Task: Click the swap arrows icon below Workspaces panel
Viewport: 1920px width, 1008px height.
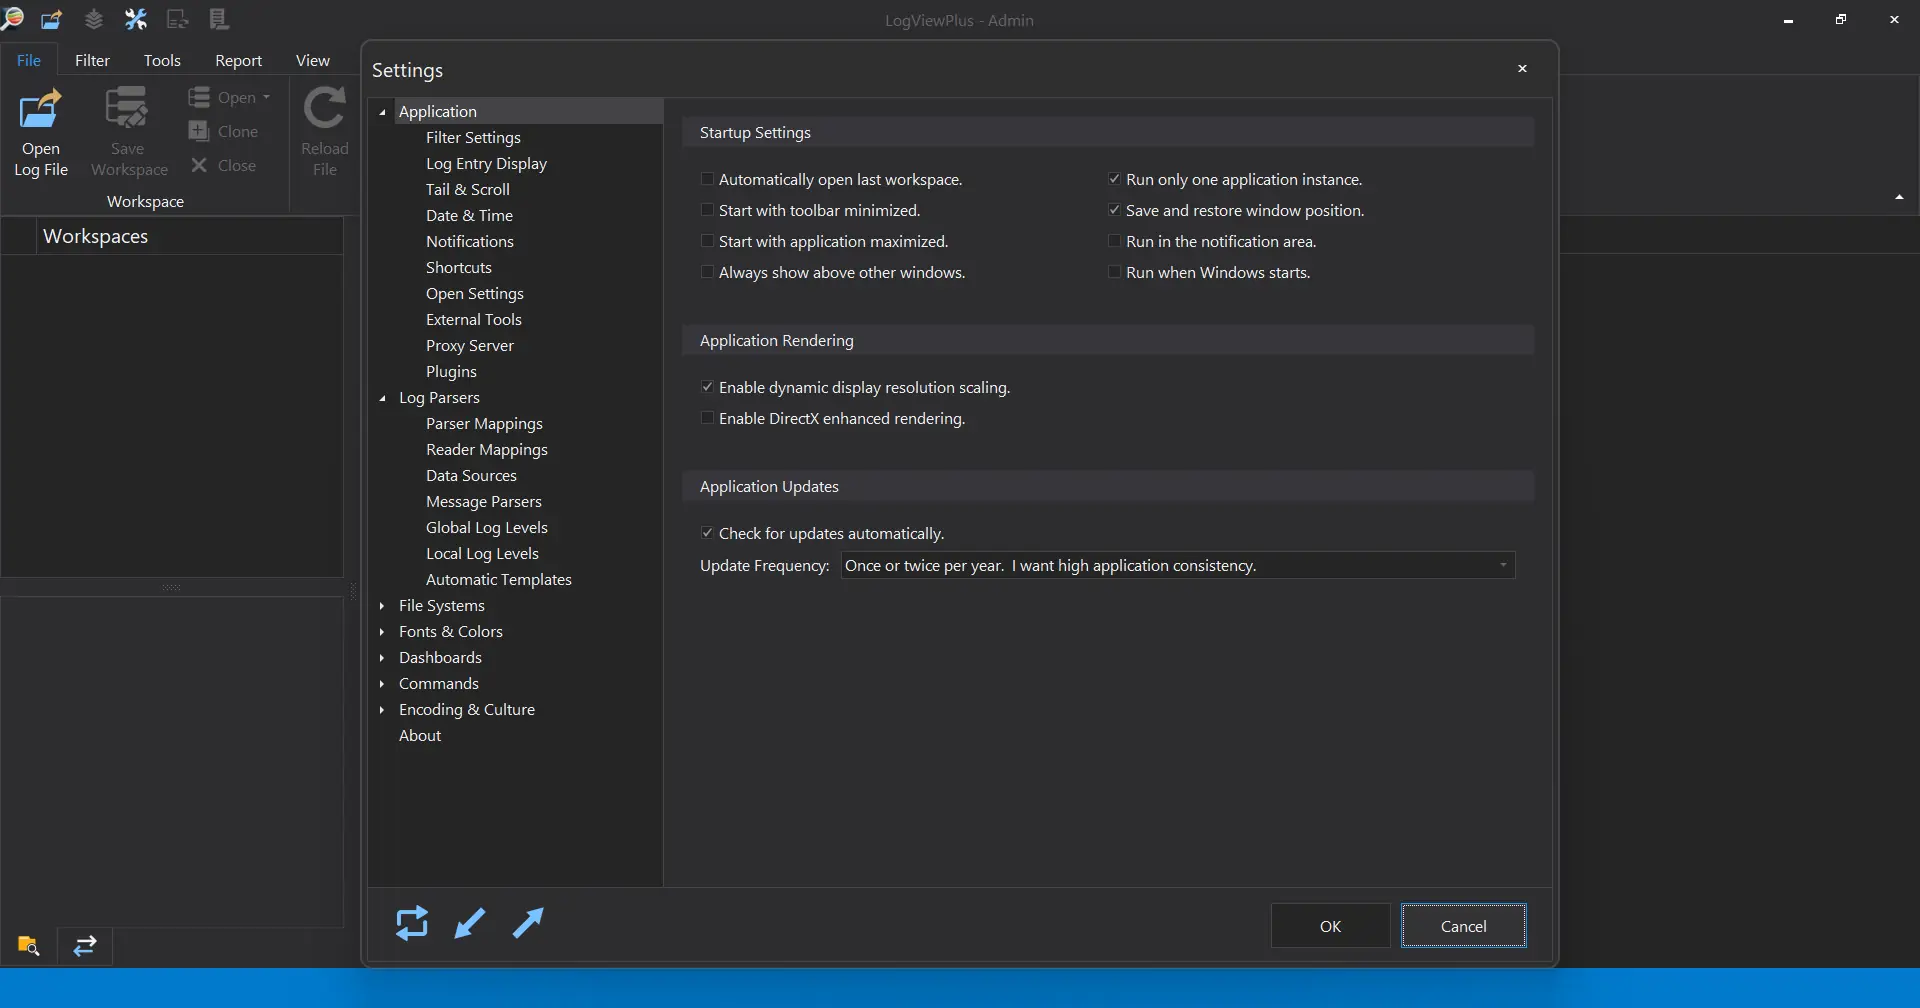Action: coord(85,945)
